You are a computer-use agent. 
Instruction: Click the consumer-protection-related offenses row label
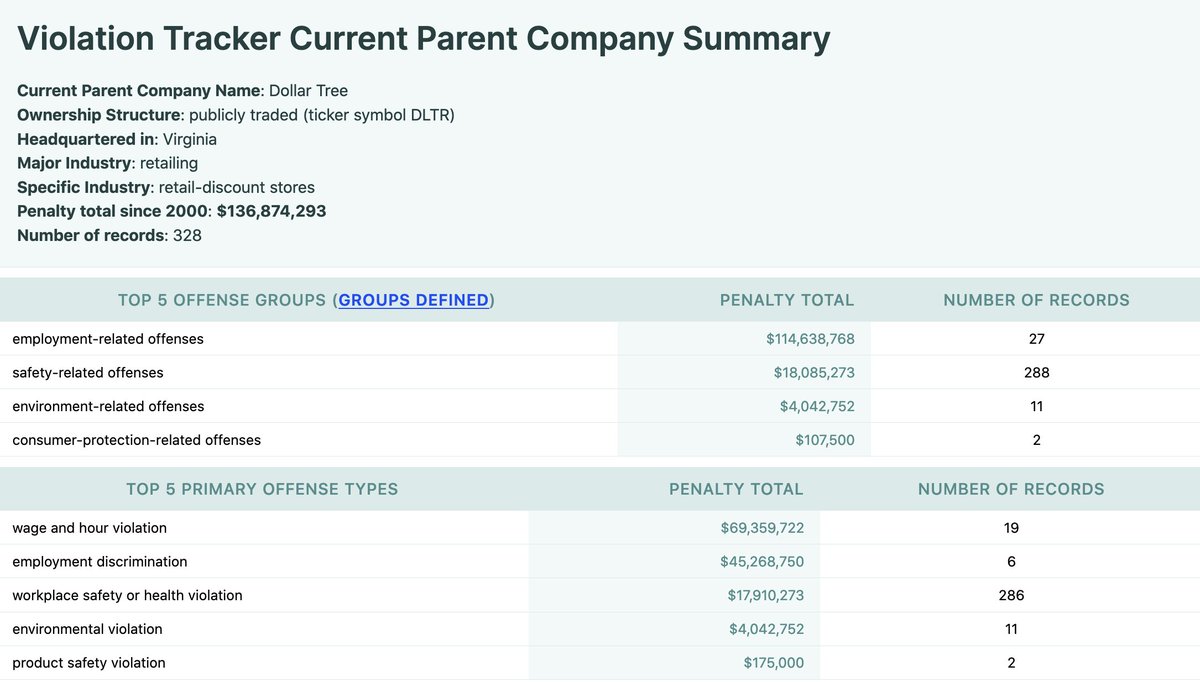(x=137, y=440)
